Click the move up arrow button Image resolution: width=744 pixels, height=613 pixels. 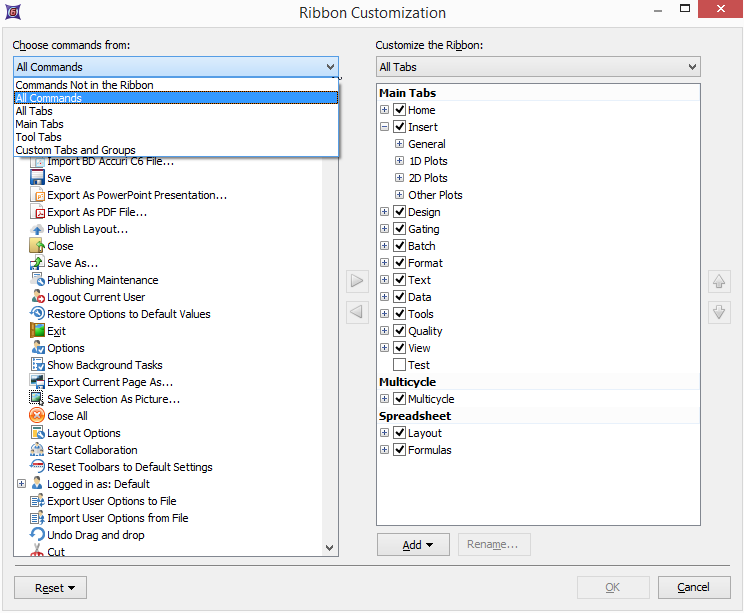(x=718, y=282)
